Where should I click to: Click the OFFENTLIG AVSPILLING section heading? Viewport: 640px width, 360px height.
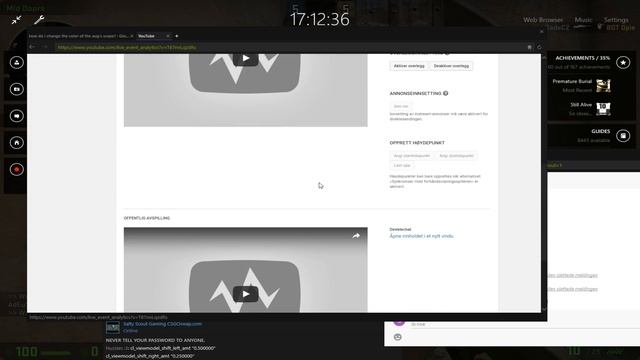coord(147,218)
